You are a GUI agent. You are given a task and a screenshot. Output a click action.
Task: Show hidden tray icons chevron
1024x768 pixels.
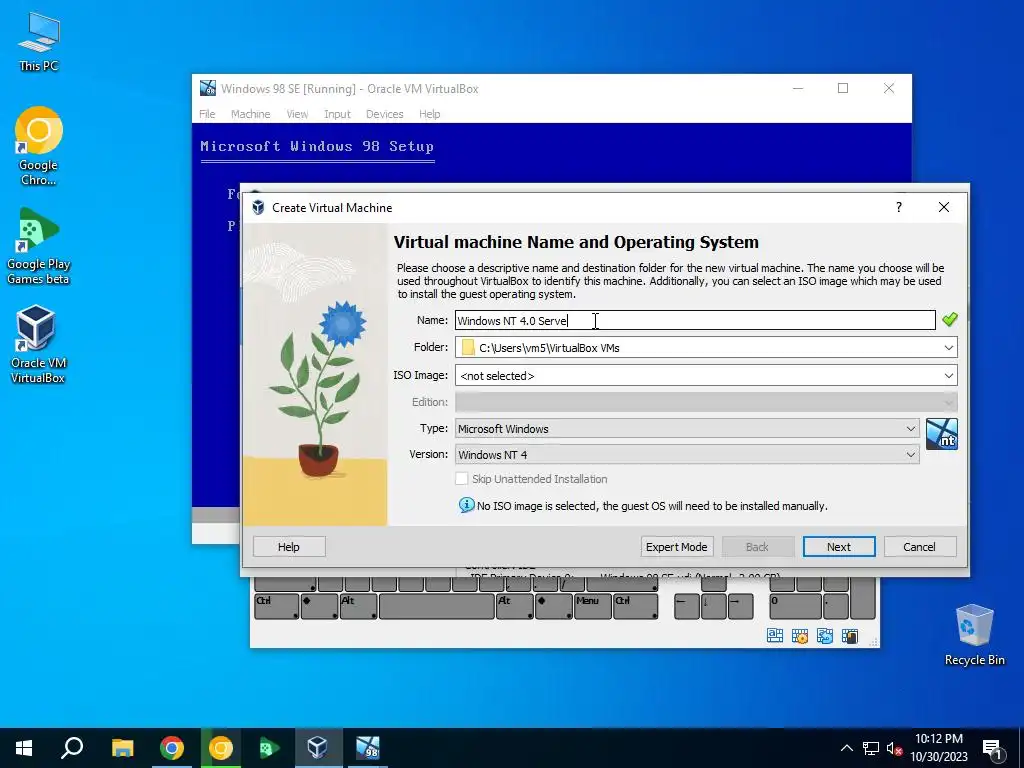(x=846, y=748)
